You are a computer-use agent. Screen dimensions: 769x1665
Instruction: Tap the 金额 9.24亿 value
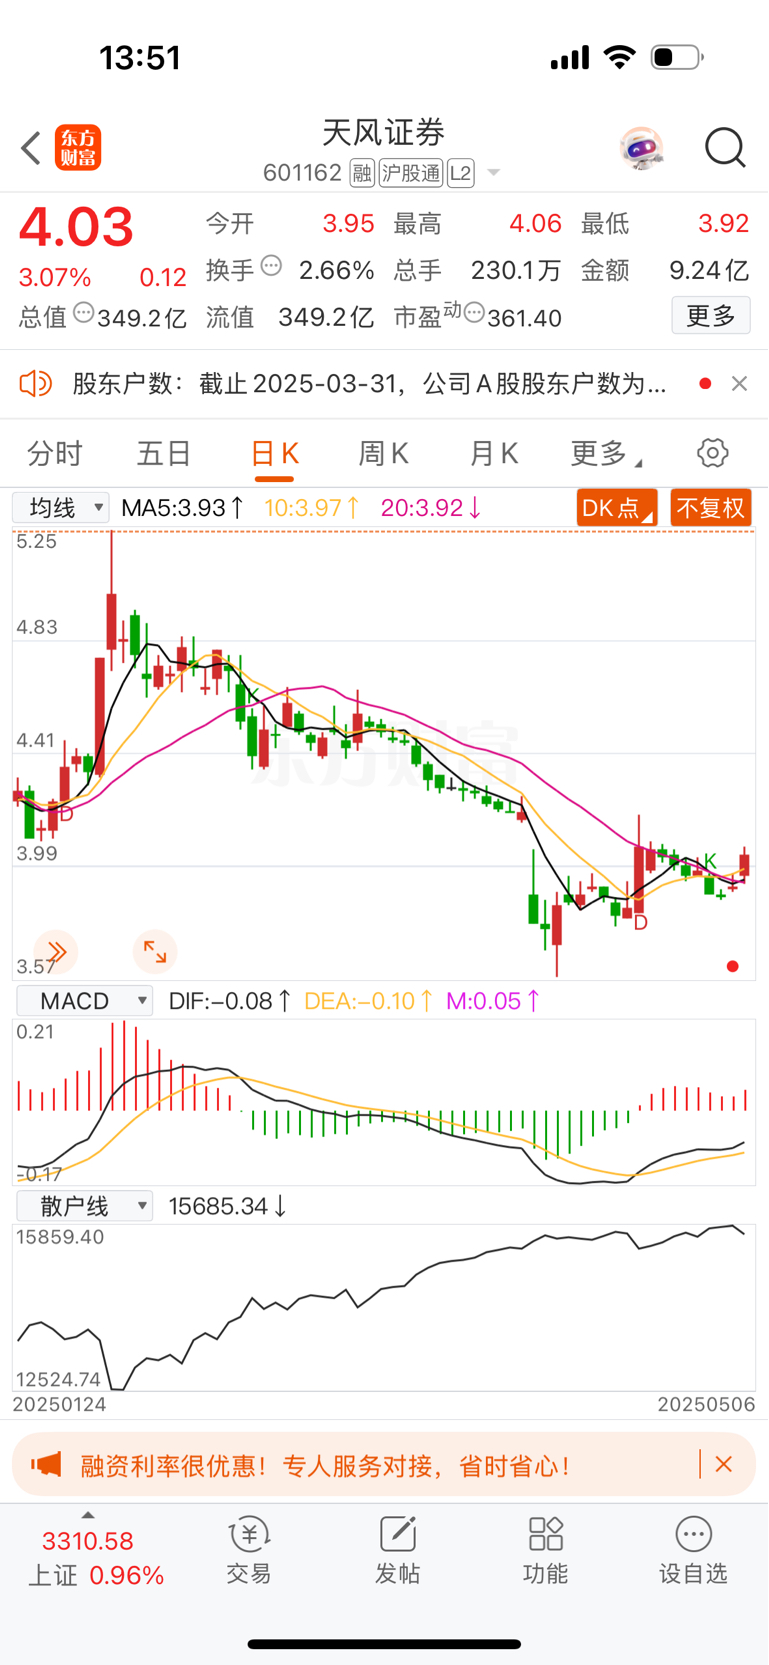[709, 270]
